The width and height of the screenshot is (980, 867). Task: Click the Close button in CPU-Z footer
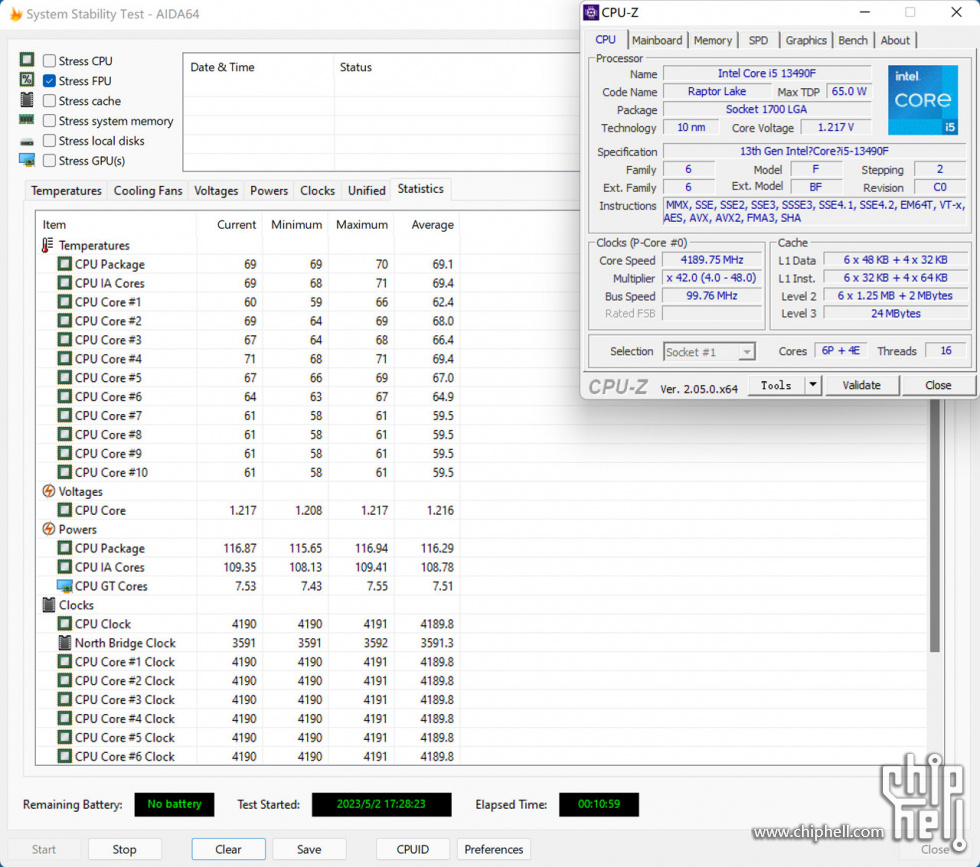[938, 385]
